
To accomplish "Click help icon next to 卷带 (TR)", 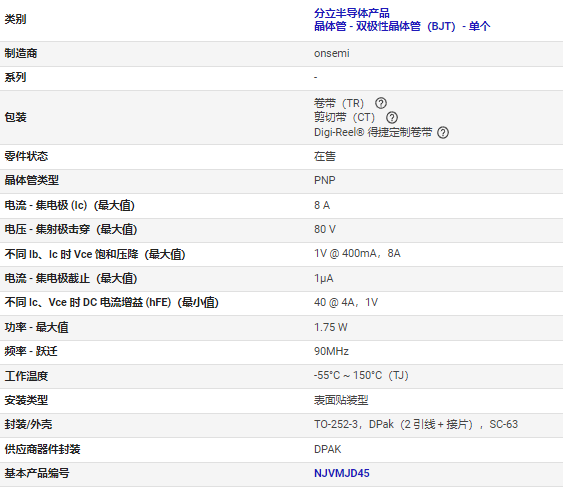I will (x=381, y=103).
